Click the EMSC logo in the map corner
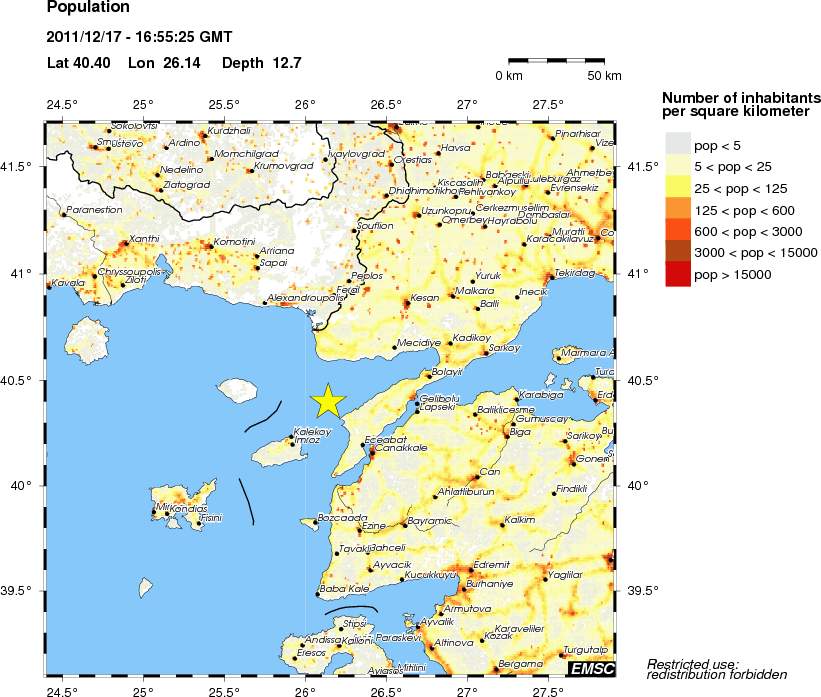 591,668
